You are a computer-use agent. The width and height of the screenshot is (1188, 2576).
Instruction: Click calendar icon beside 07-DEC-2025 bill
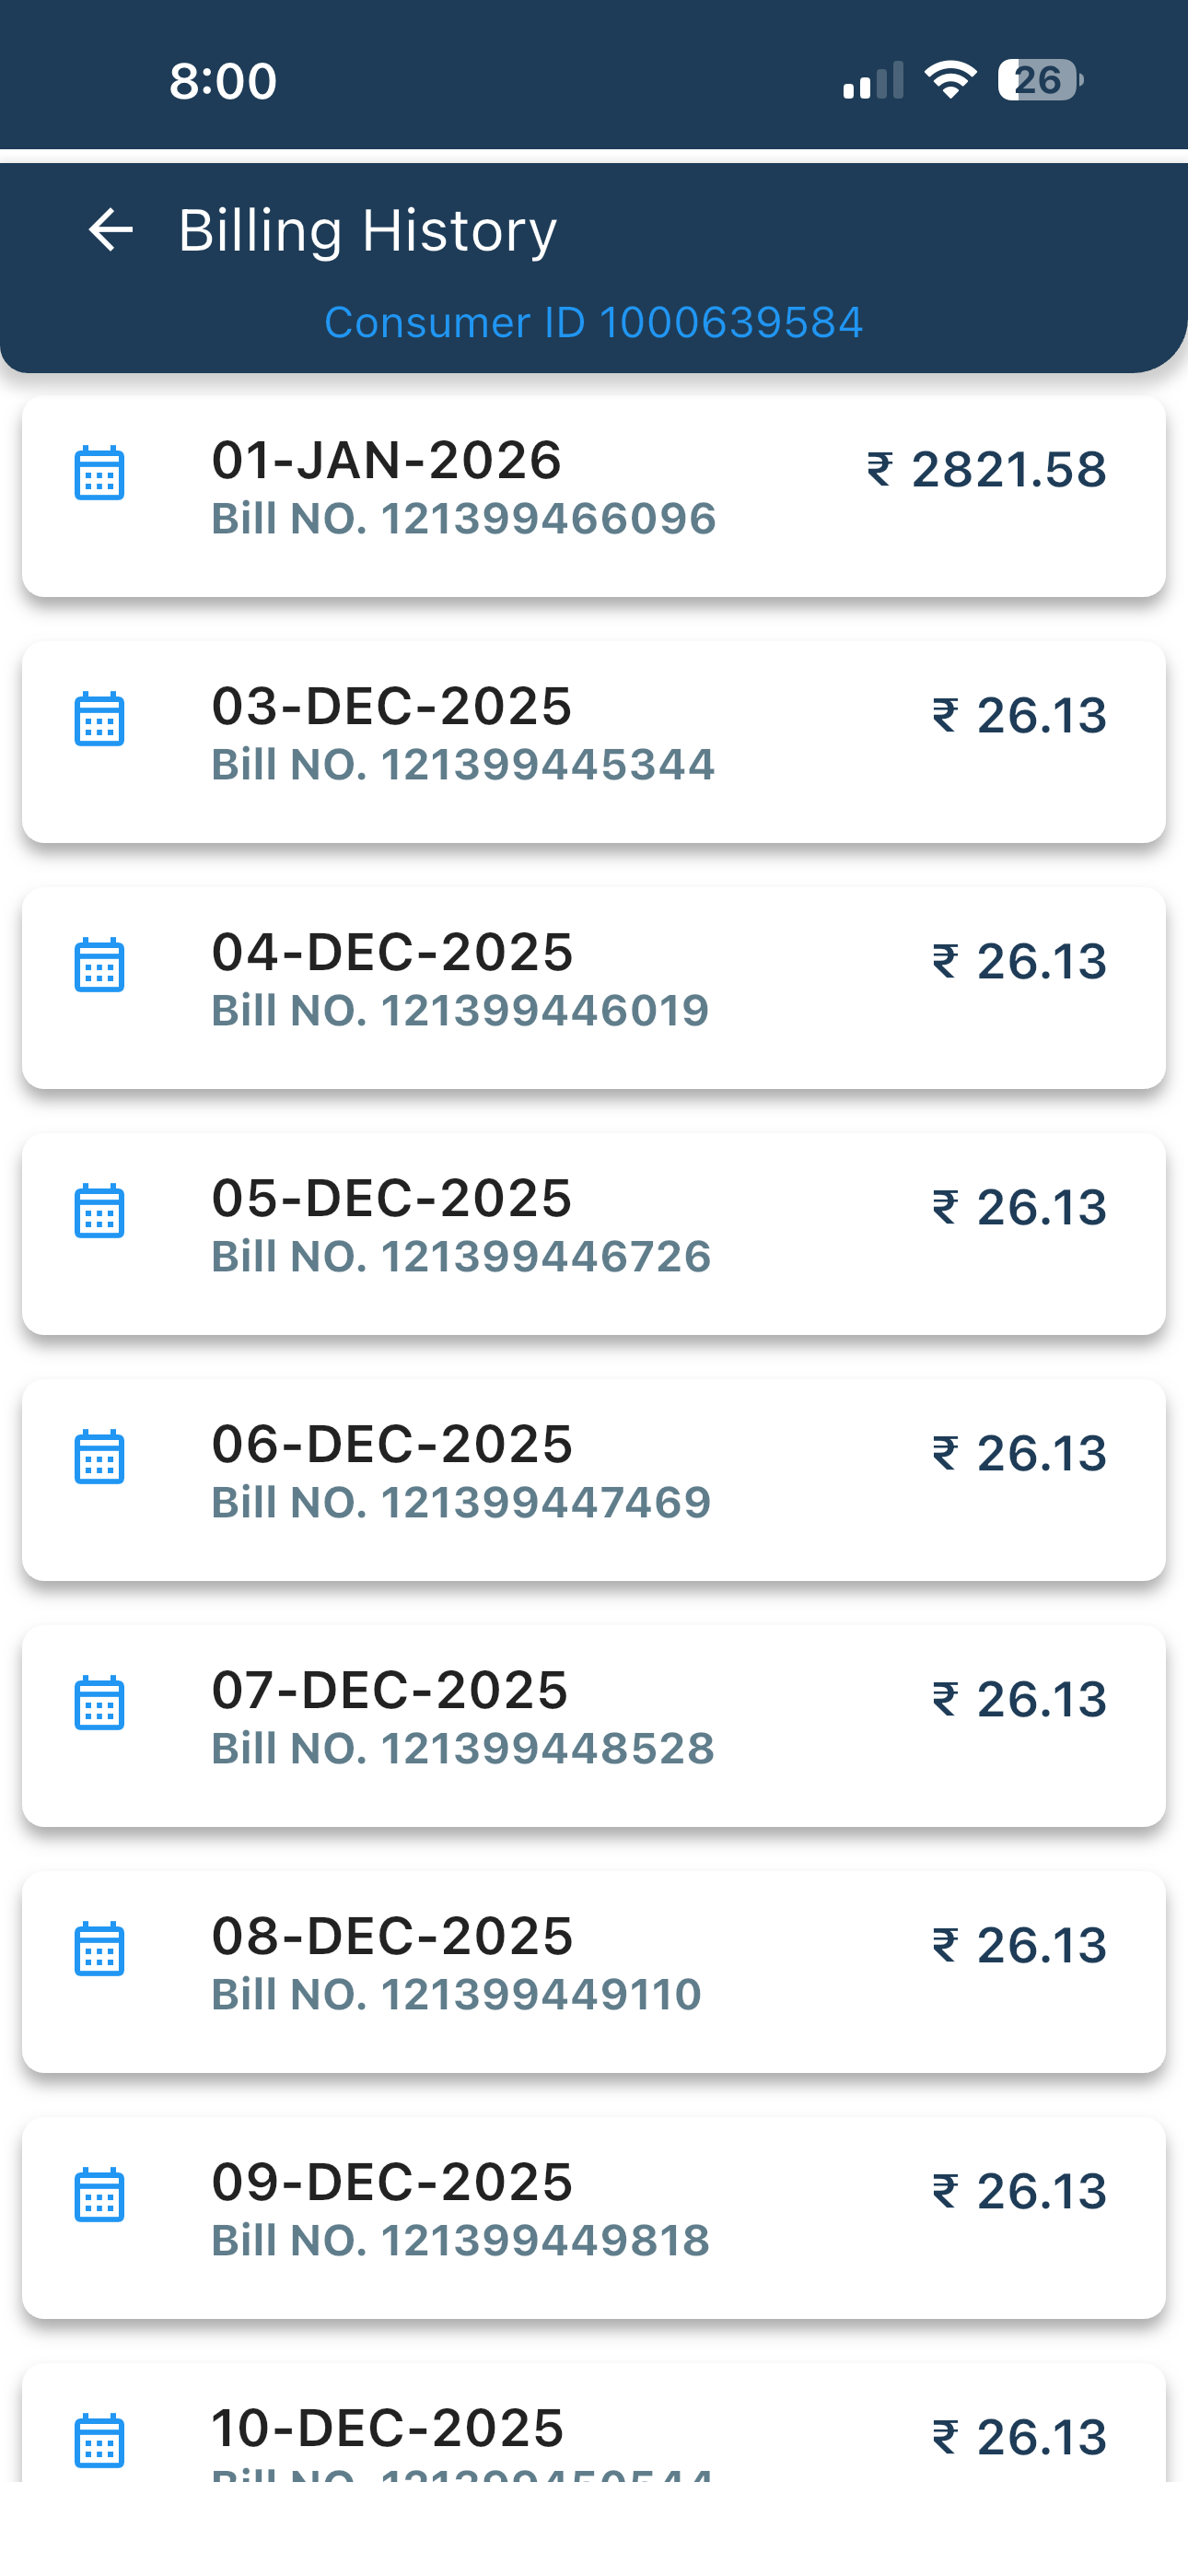pos(99,1702)
